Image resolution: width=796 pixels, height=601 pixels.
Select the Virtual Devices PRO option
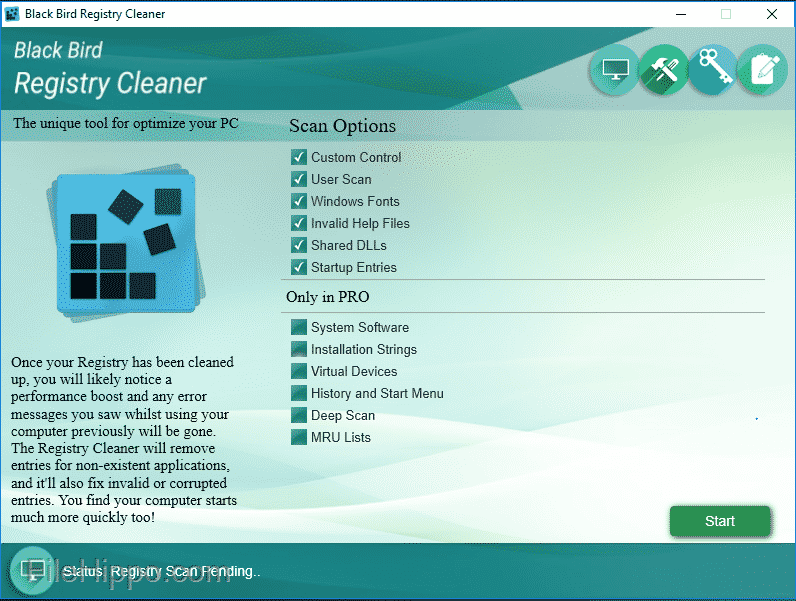pos(299,371)
